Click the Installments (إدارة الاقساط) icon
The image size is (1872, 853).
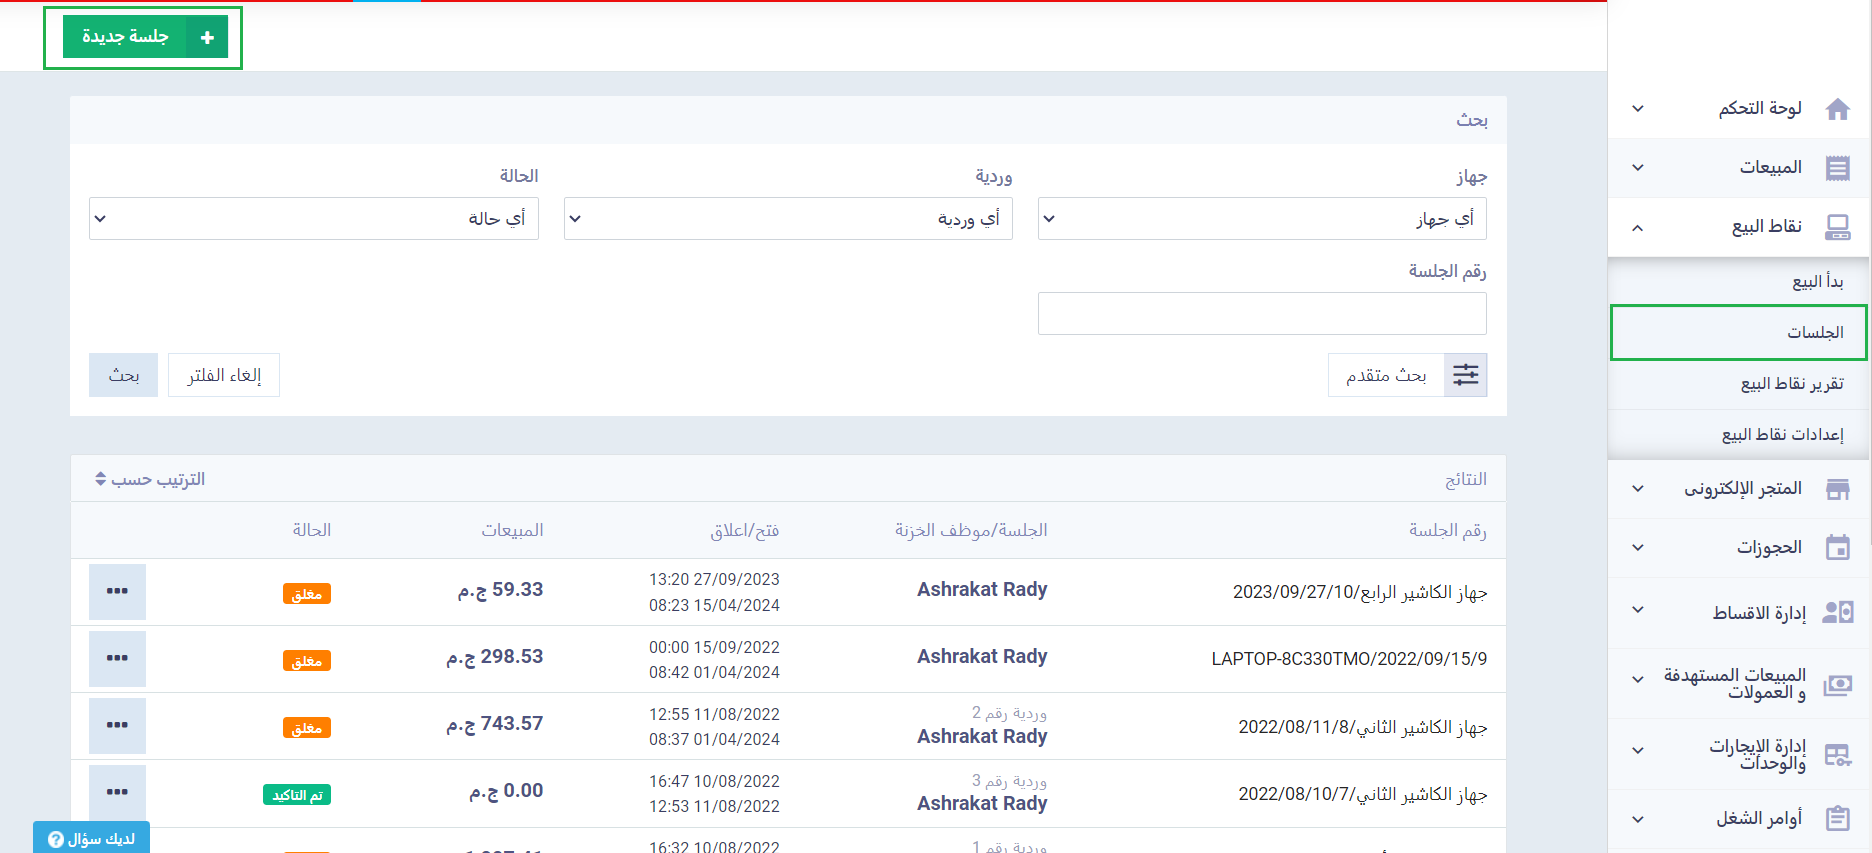pyautogui.click(x=1837, y=612)
